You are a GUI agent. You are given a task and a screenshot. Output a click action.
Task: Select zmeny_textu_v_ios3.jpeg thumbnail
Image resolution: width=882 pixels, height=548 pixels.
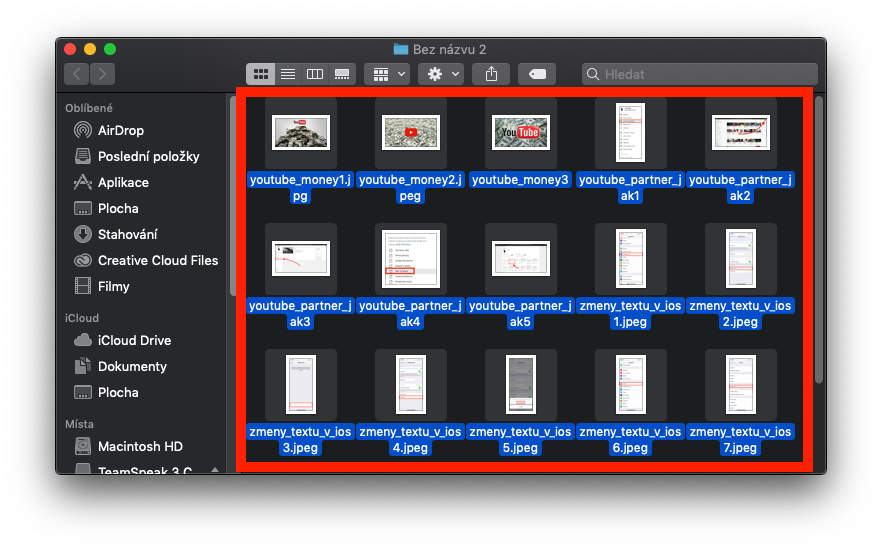click(301, 385)
